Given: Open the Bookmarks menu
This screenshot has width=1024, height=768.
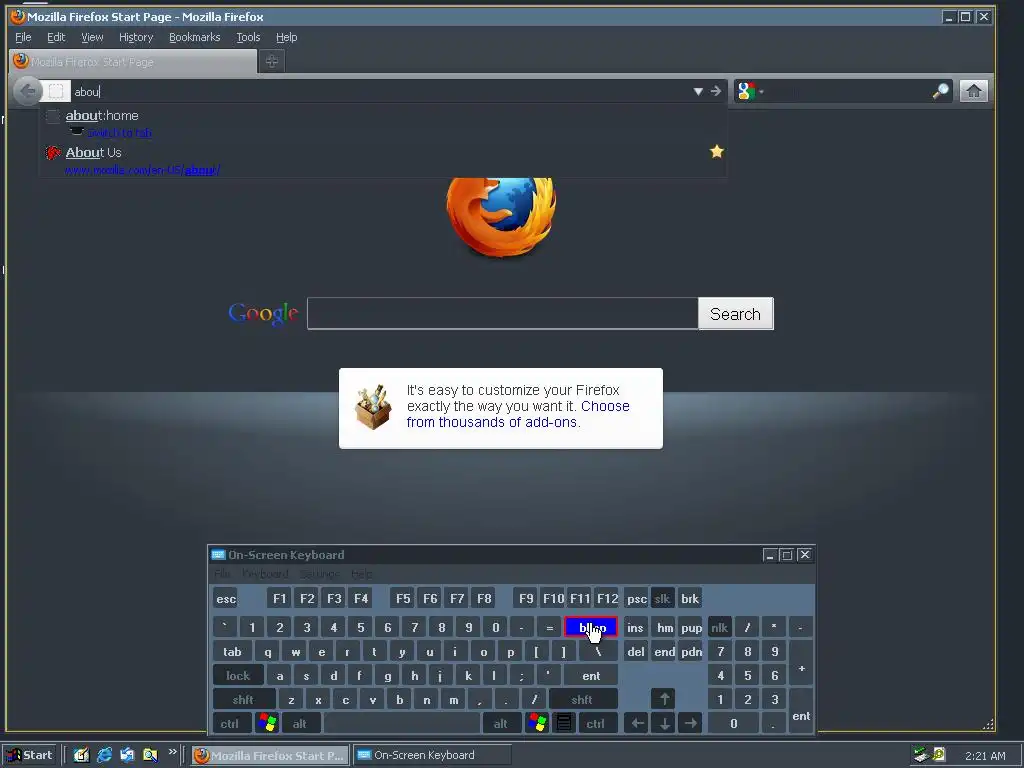Looking at the screenshot, I should pyautogui.click(x=195, y=37).
